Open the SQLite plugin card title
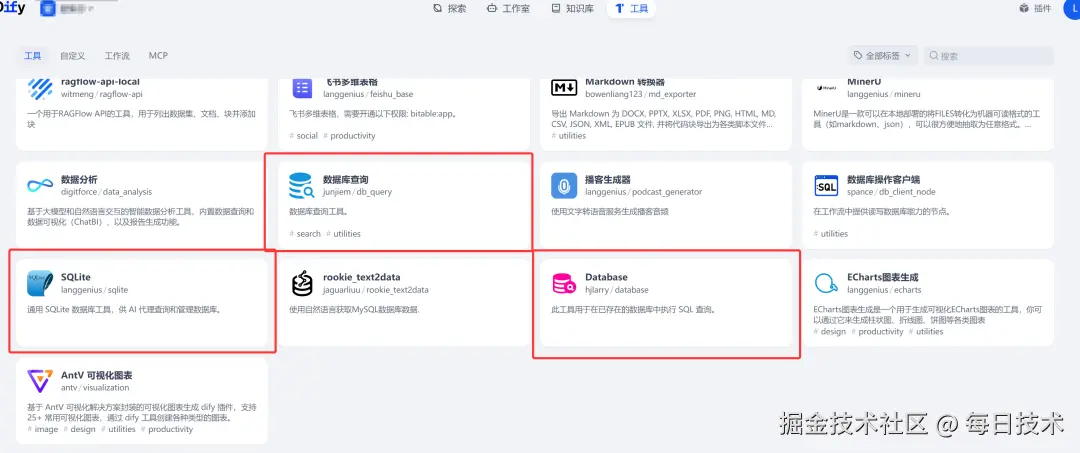 tap(76, 277)
